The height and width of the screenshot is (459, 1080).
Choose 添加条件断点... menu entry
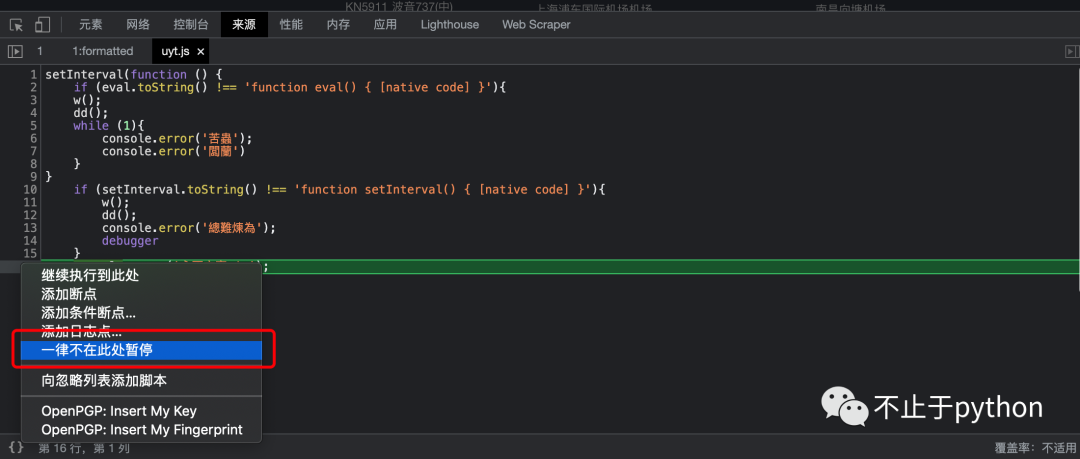pyautogui.click(x=88, y=313)
